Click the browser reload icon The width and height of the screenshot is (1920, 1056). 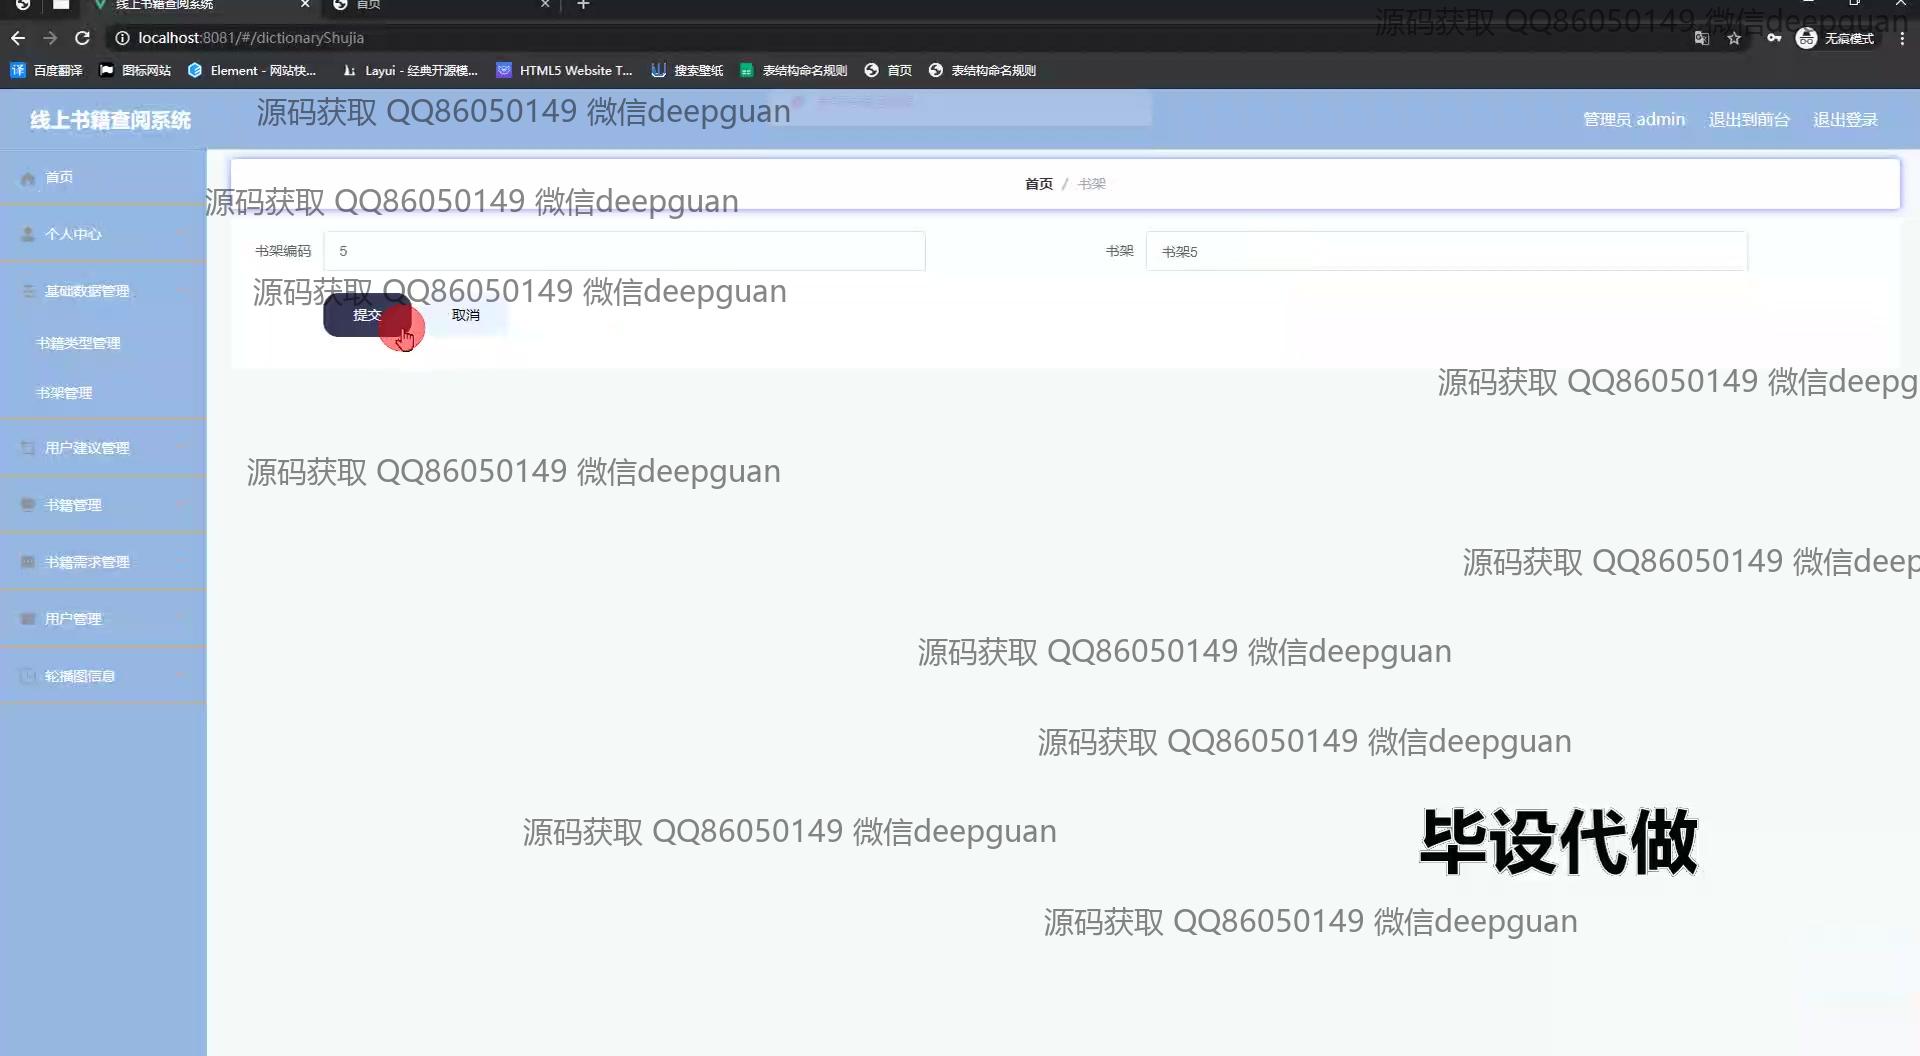point(83,38)
